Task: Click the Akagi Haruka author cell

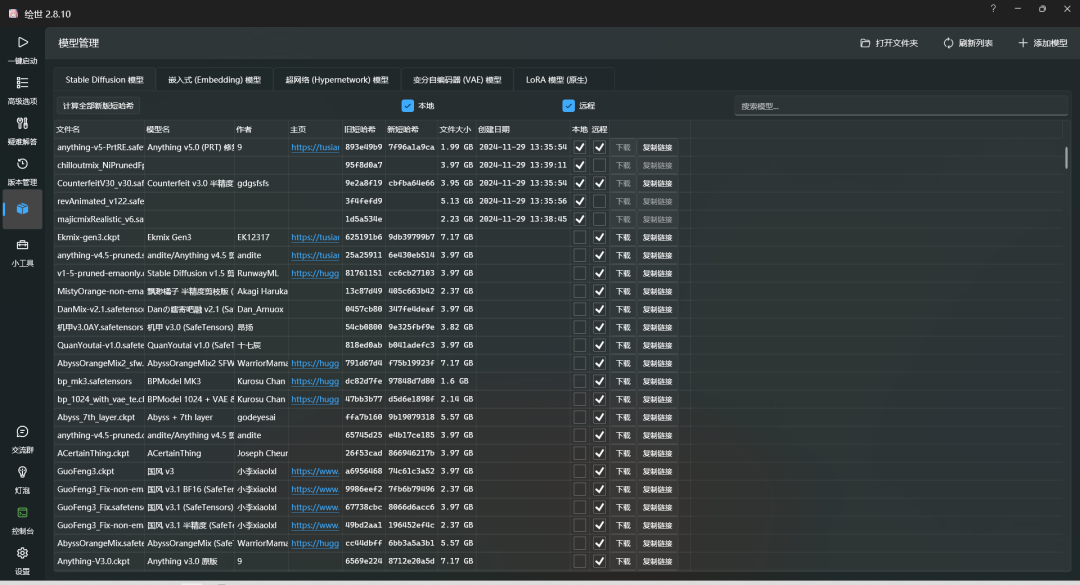Action: tap(262, 291)
